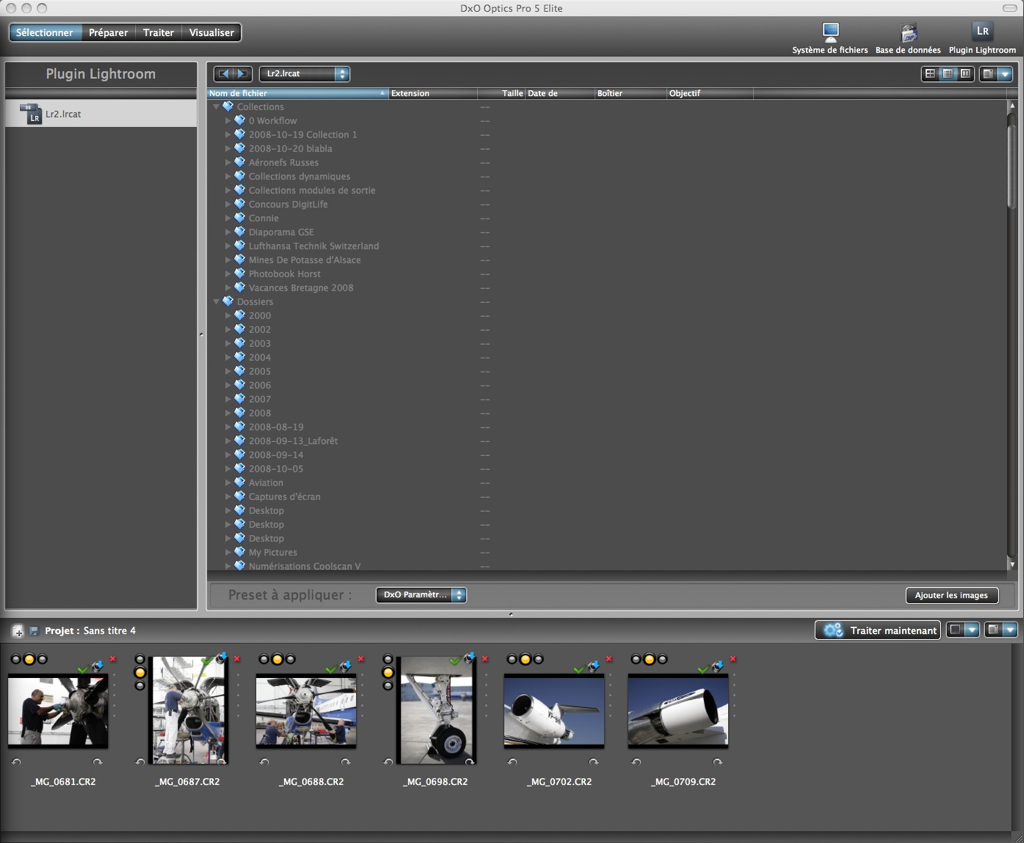This screenshot has height=843, width=1024.
Task: Expand the Lufthansa Technik Switzerland collection
Action: pyautogui.click(x=228, y=246)
